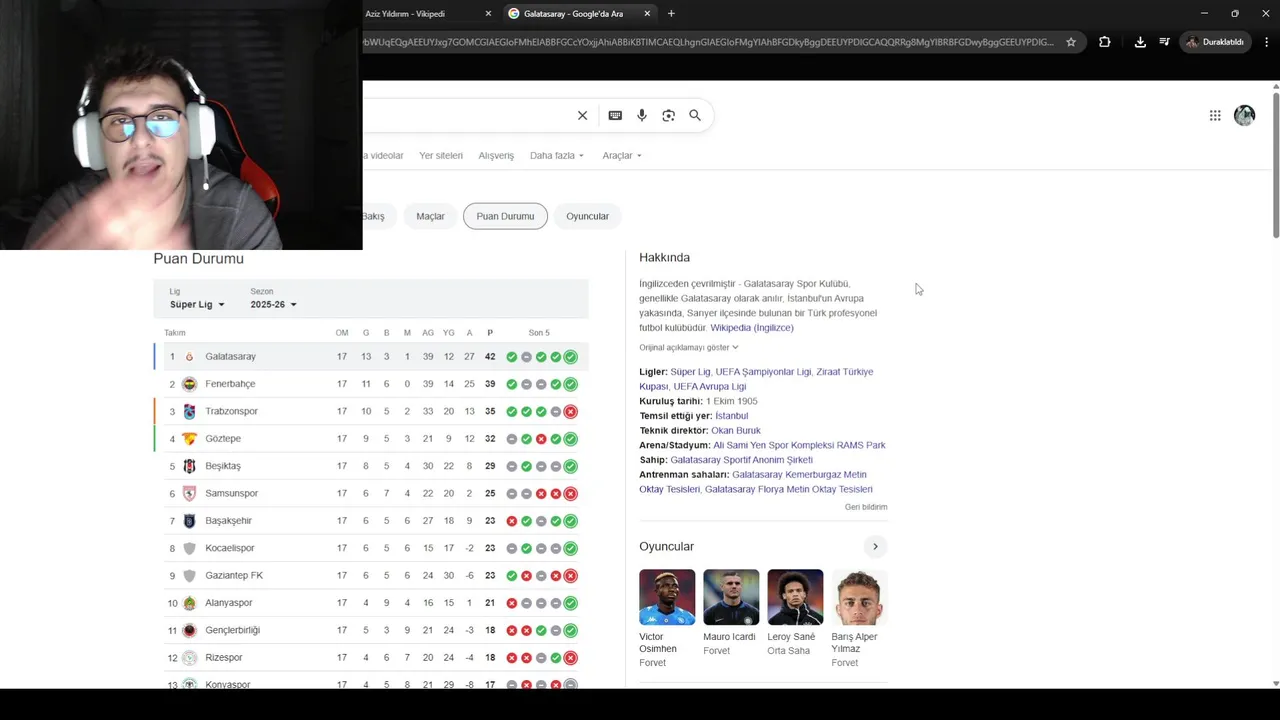Start voice search with the microphone icon
Image resolution: width=1280 pixels, height=720 pixels.
click(642, 115)
